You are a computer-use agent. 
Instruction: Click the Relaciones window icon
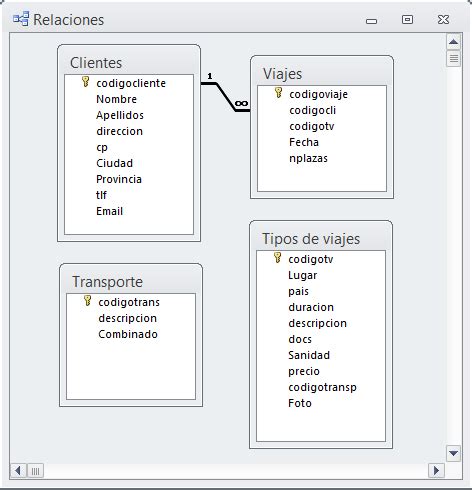pos(21,19)
